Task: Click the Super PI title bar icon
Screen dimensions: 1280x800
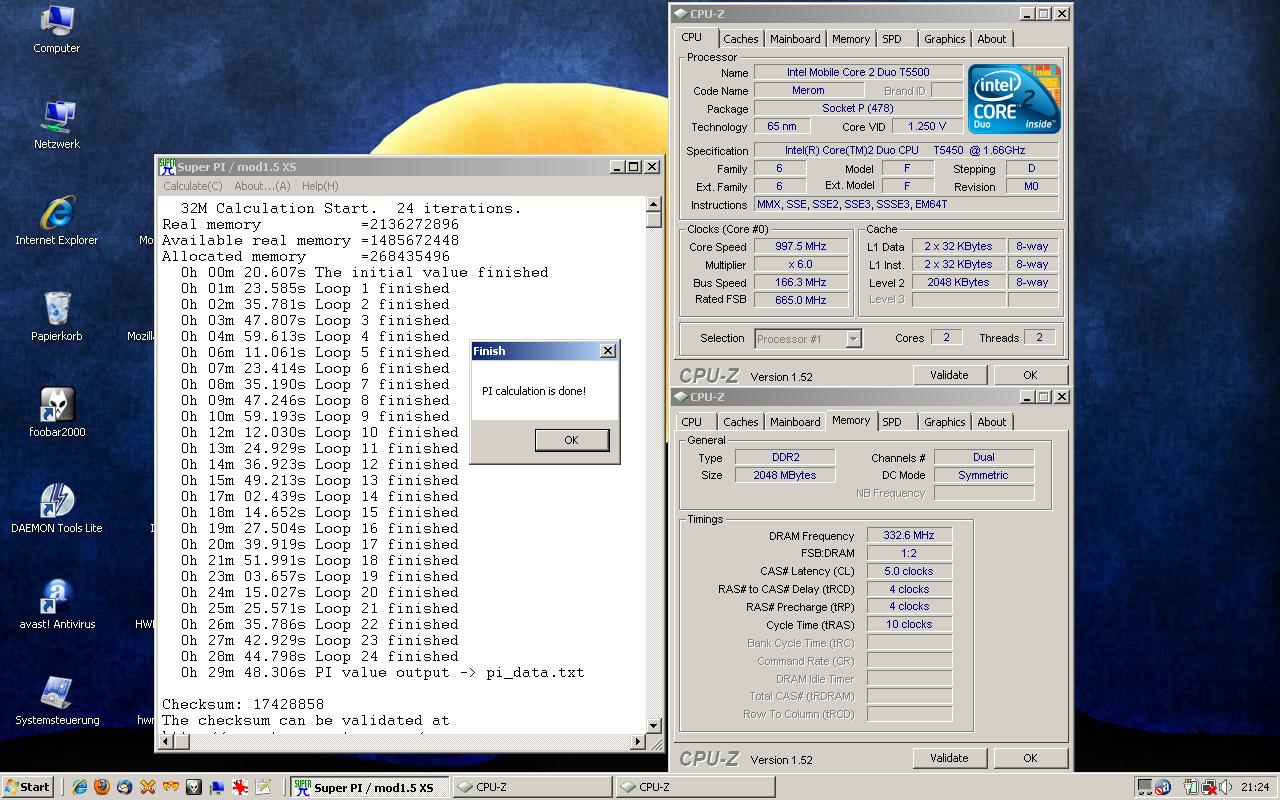Action: pyautogui.click(x=168, y=167)
